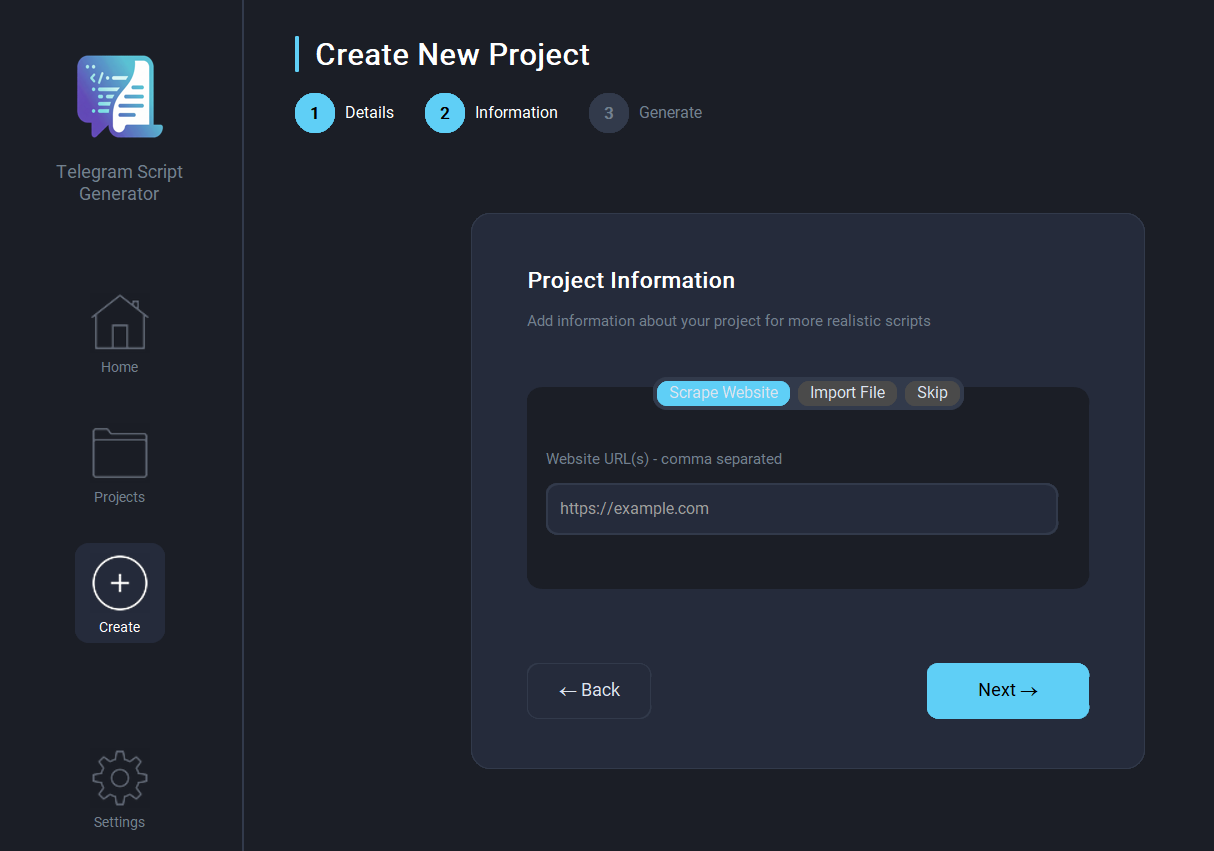Open the Projects folder icon

[x=119, y=452]
